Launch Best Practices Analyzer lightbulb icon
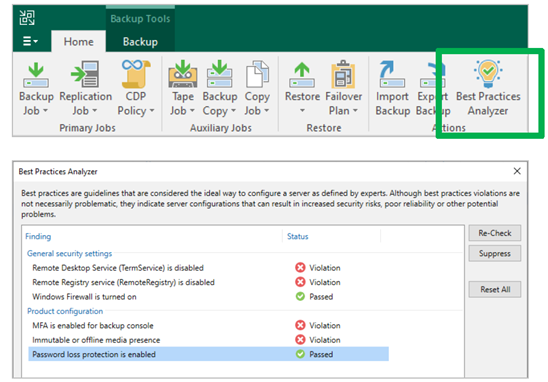548x382 pixels. pos(488,74)
